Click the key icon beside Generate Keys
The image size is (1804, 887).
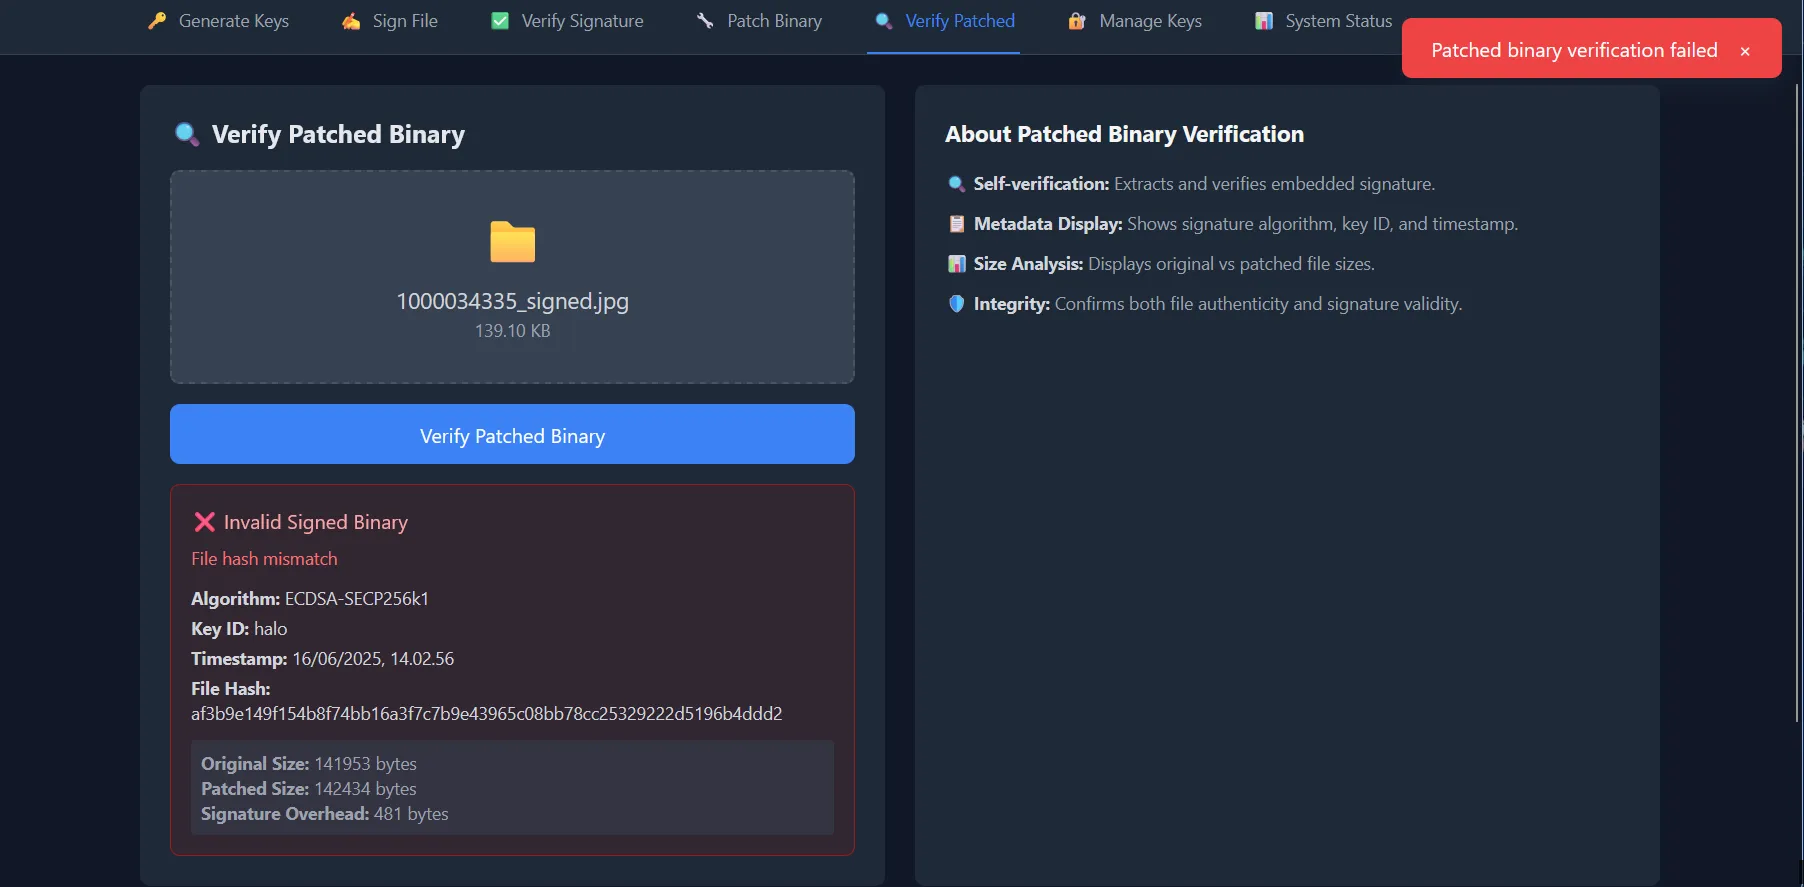click(x=157, y=21)
